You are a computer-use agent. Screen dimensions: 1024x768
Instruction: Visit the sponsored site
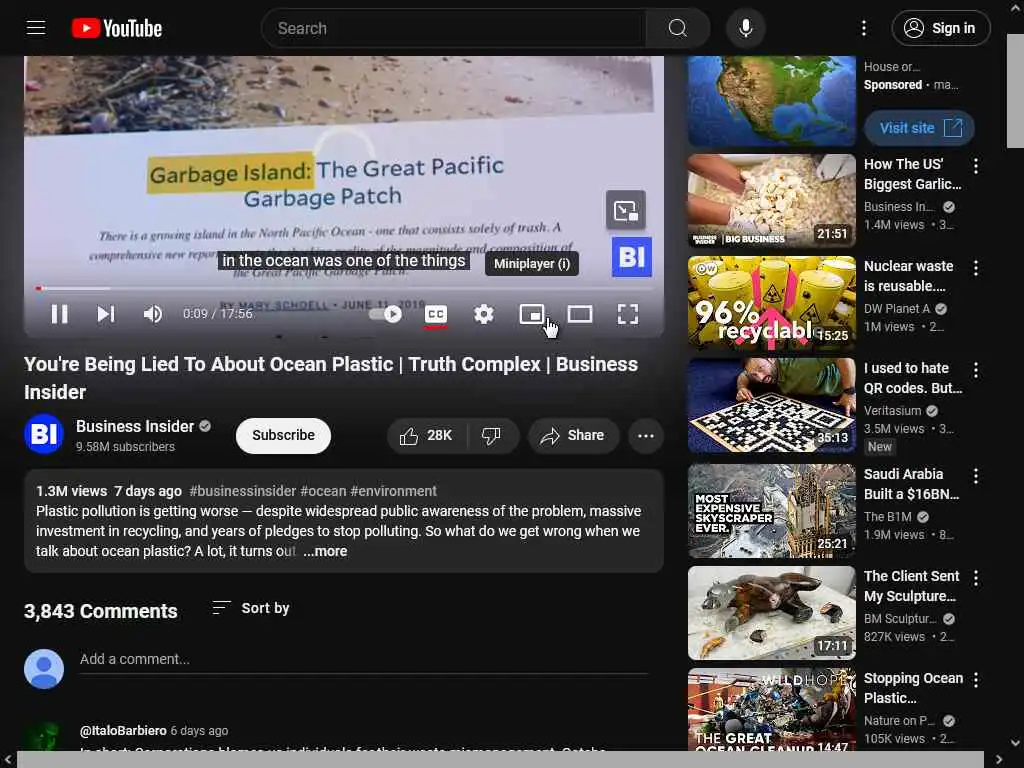click(919, 128)
